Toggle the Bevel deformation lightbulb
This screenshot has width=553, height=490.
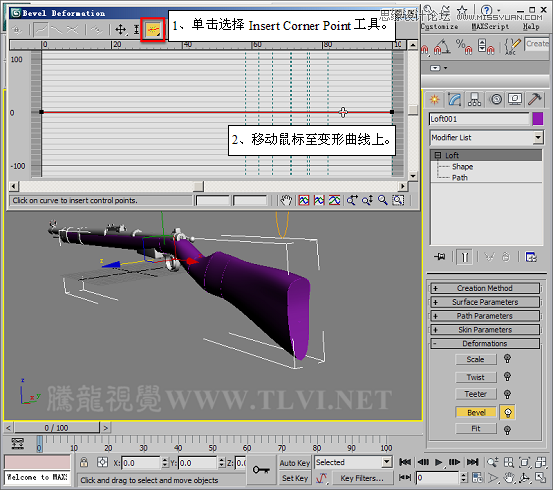pyautogui.click(x=508, y=412)
